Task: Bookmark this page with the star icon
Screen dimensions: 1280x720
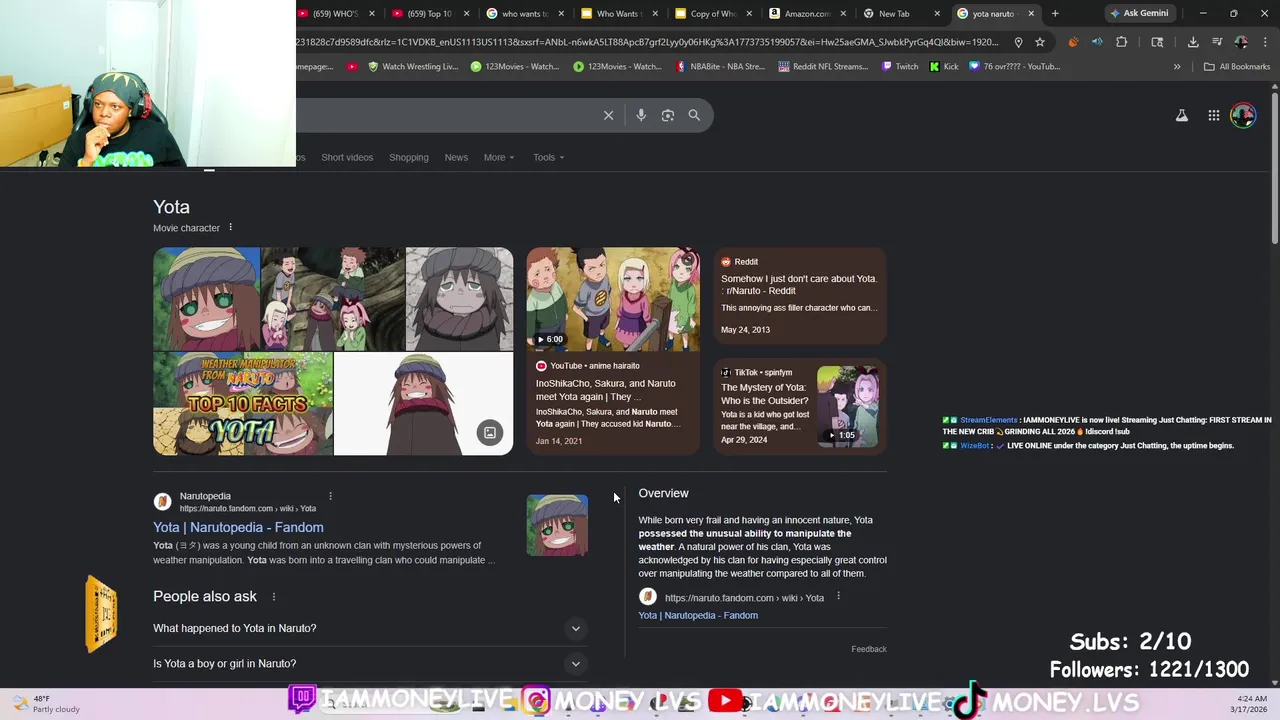Action: point(1040,42)
